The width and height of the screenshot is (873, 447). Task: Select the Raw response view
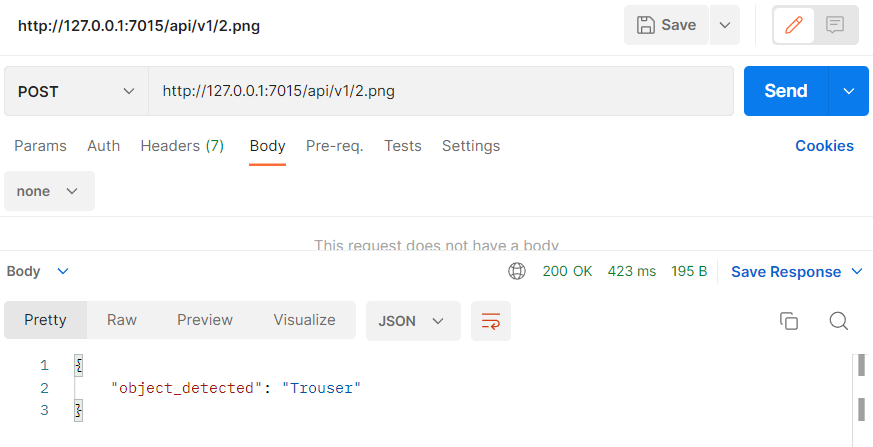(122, 320)
